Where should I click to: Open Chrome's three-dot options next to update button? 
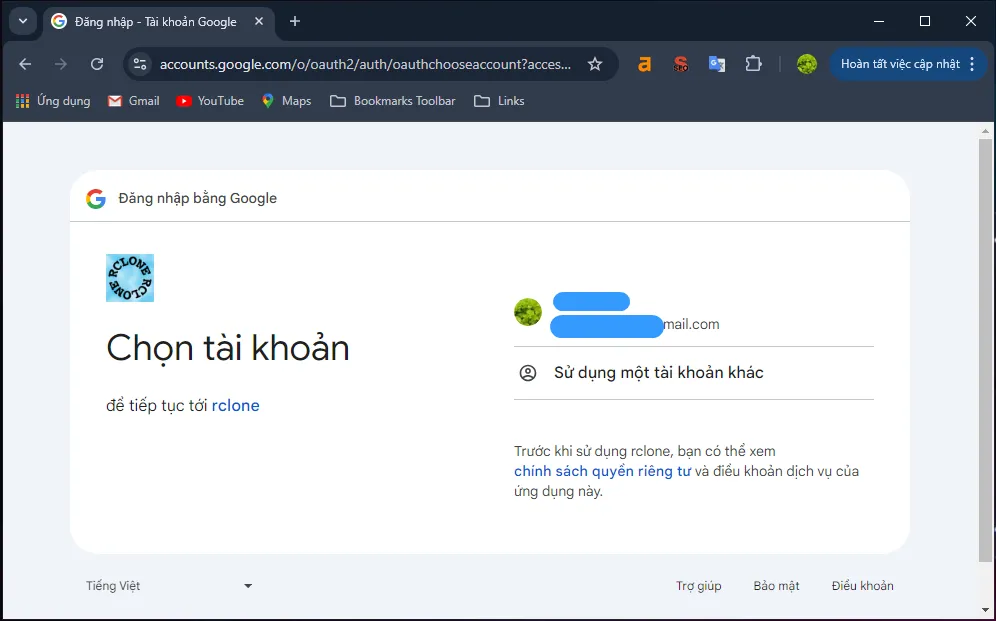[x=971, y=63]
